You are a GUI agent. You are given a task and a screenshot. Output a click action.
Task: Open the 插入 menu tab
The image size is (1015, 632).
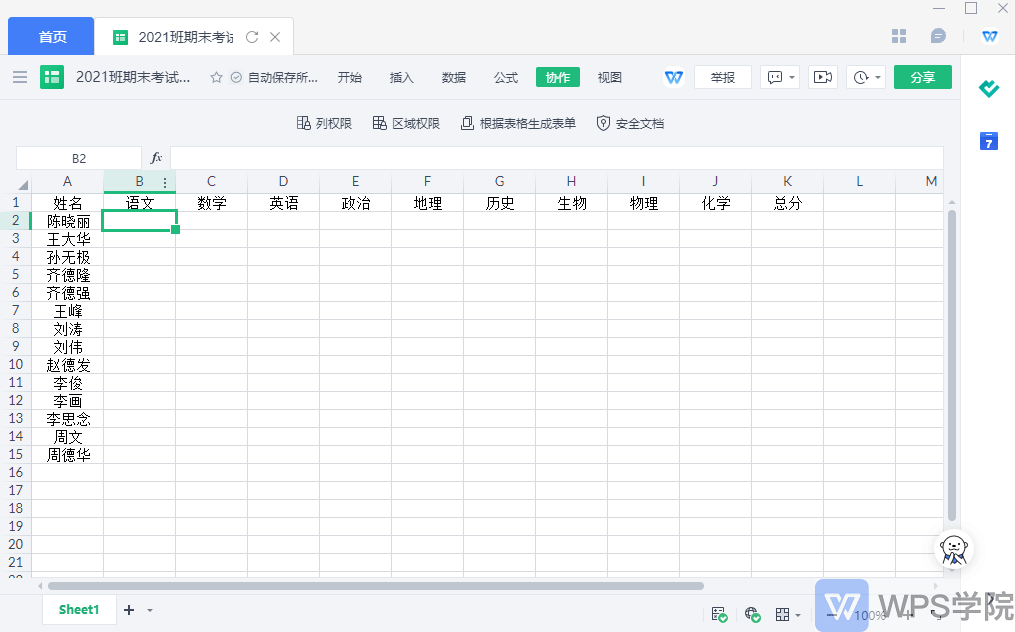[401, 78]
